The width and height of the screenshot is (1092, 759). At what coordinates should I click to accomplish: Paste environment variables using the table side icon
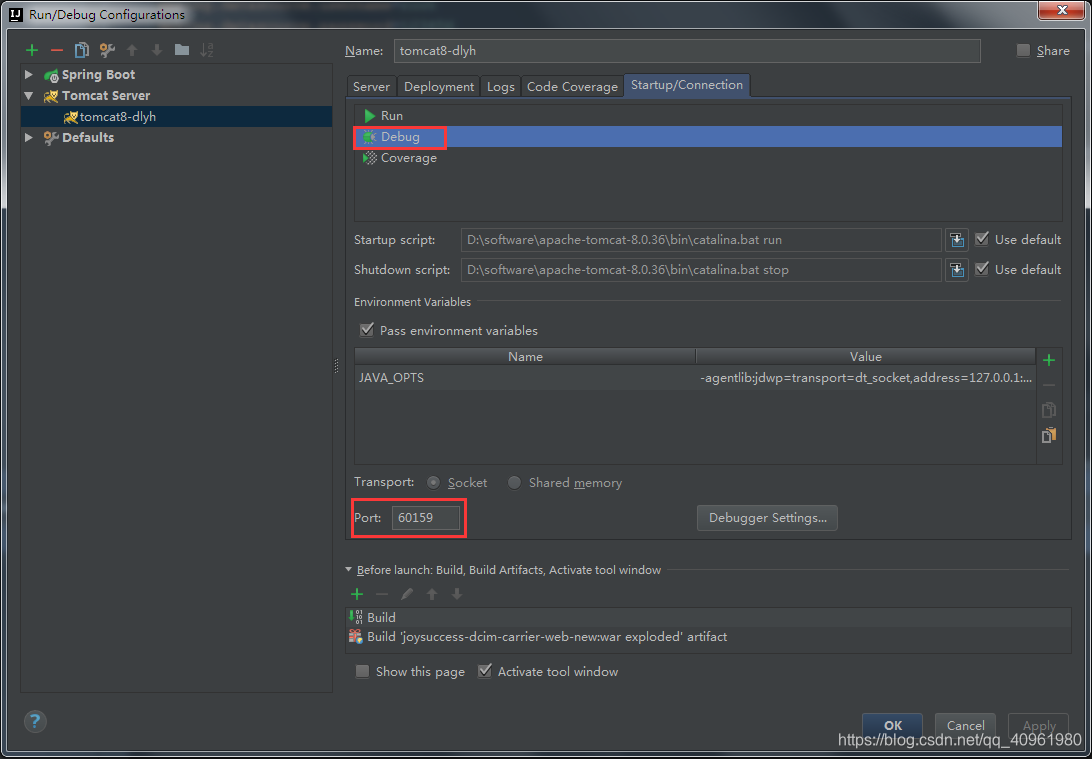(1049, 435)
